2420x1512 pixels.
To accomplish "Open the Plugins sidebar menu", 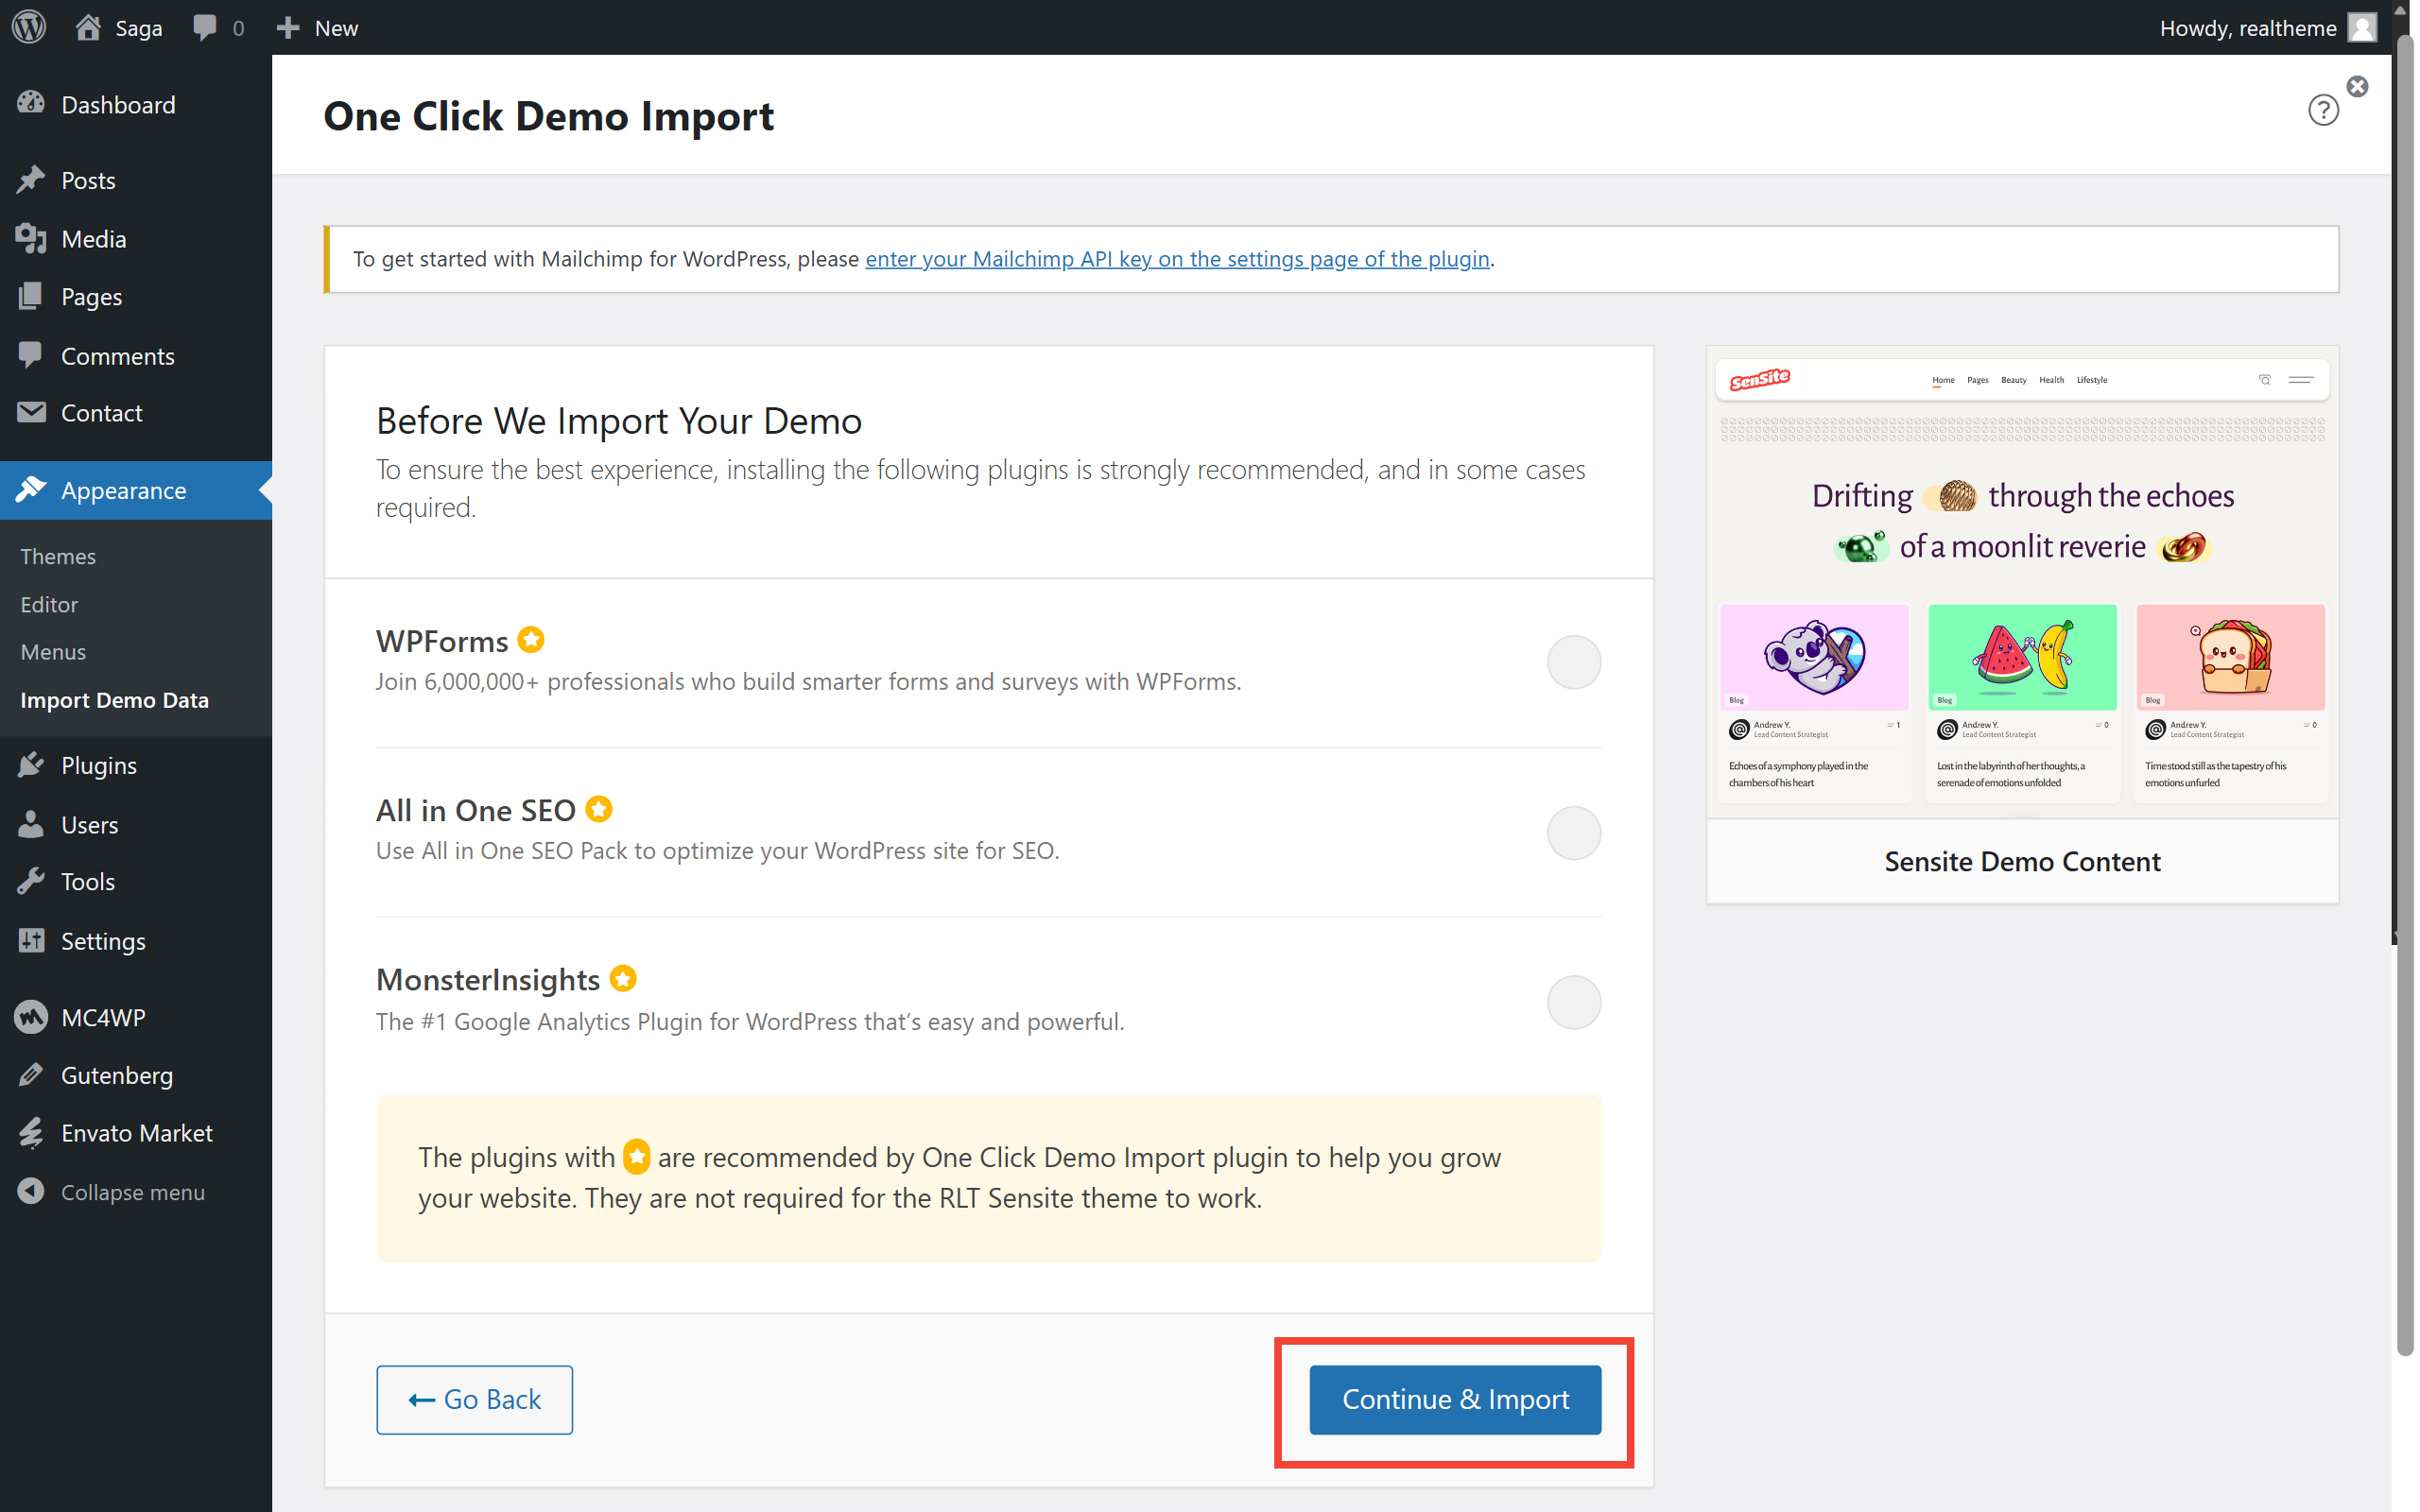I will point(98,765).
